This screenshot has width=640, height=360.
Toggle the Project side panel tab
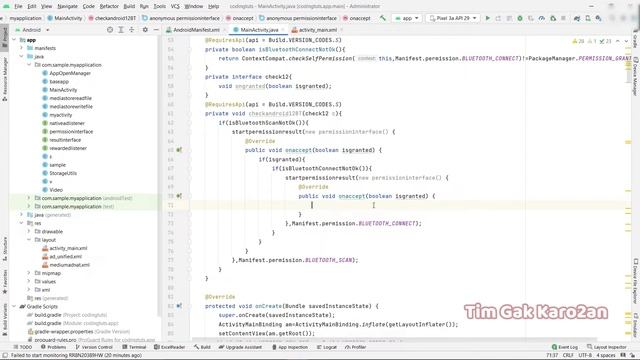4,38
